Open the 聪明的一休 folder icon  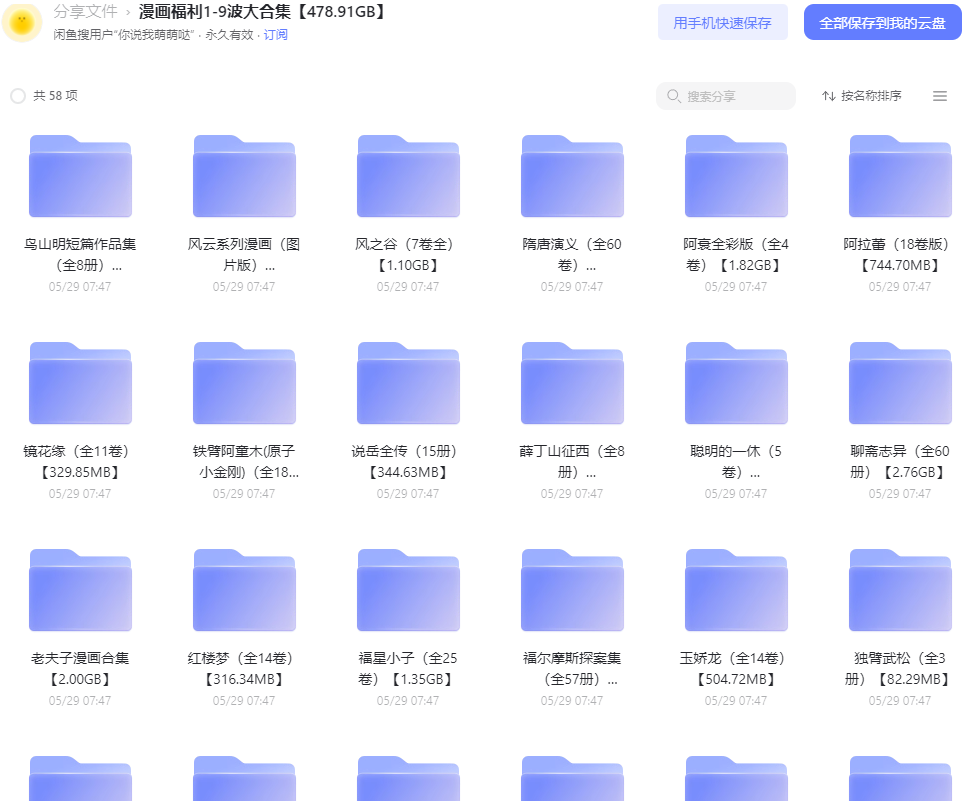tap(736, 383)
